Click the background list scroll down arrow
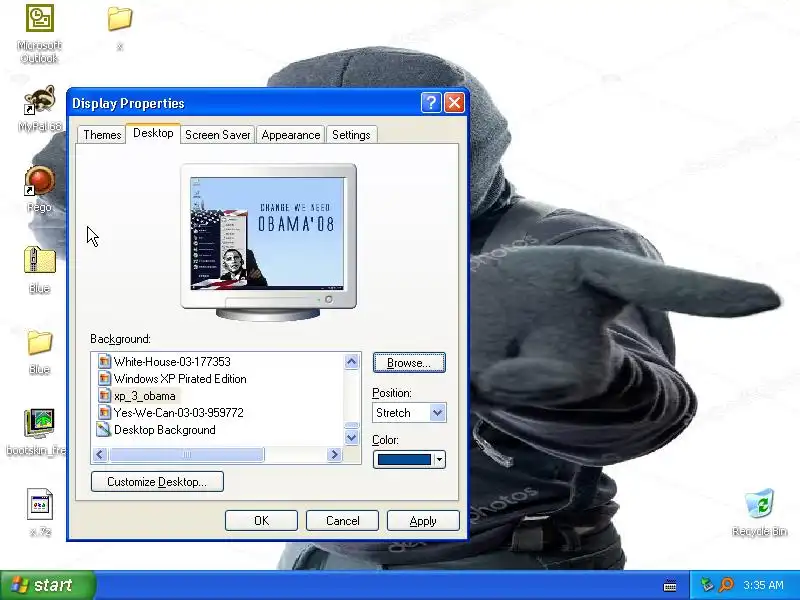 (x=351, y=437)
